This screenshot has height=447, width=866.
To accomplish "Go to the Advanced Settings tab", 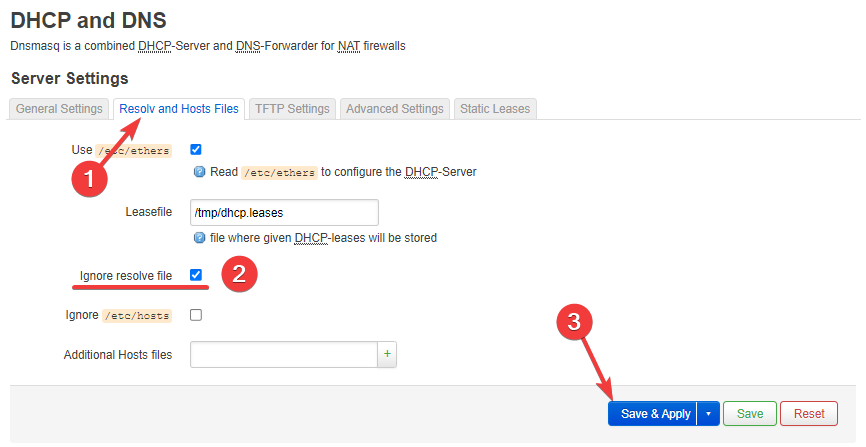I will pyautogui.click(x=394, y=109).
